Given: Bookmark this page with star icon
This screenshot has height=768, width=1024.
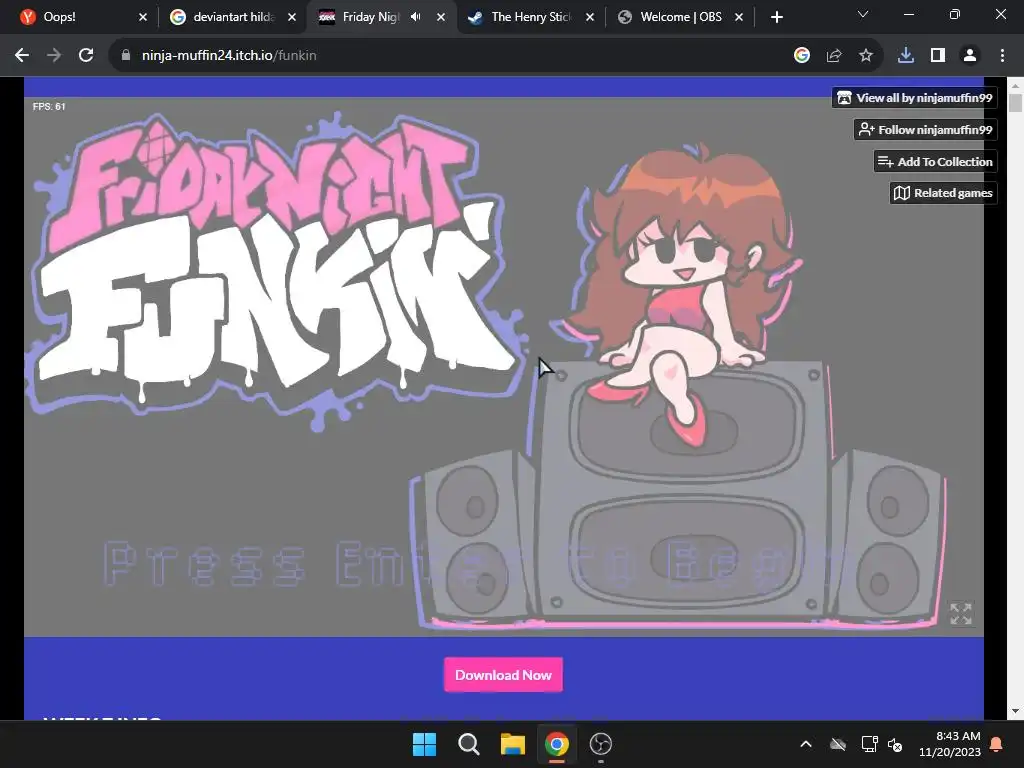Looking at the screenshot, I should tap(866, 56).
